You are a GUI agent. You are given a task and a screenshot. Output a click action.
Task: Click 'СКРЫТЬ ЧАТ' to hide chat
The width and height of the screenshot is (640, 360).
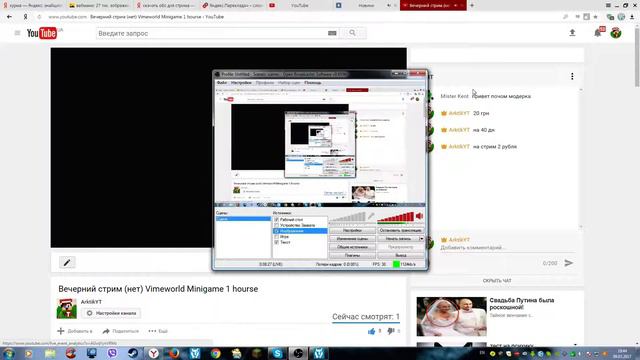[x=497, y=281]
